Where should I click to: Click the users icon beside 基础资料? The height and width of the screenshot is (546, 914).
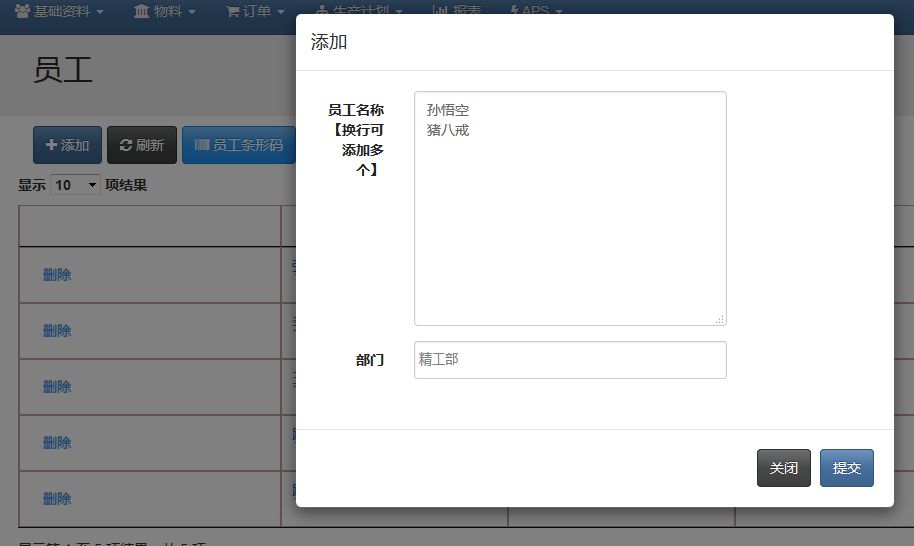click(22, 11)
